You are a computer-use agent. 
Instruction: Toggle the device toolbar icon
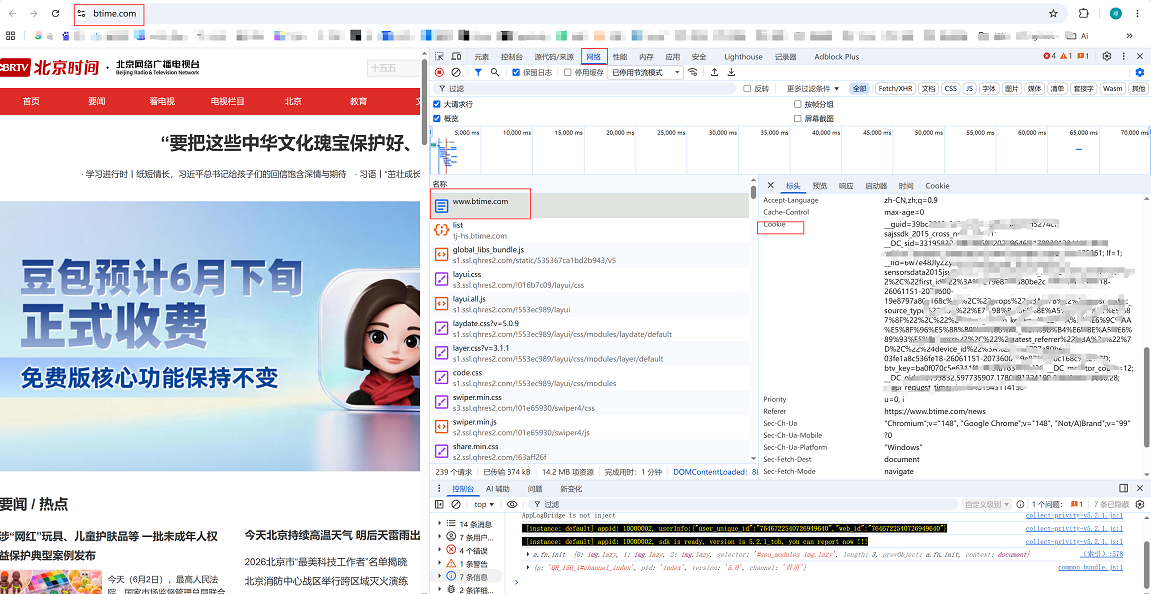[456, 57]
